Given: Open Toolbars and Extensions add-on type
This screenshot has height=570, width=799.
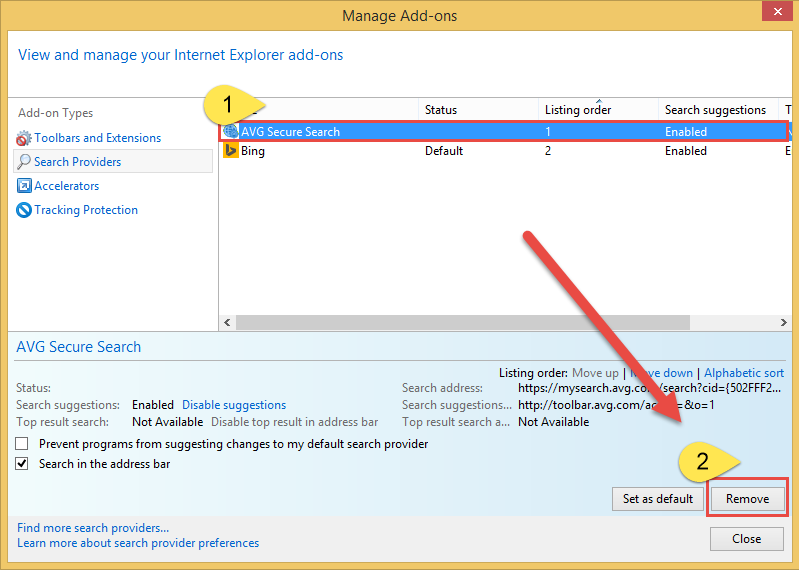Looking at the screenshot, I should tap(97, 138).
